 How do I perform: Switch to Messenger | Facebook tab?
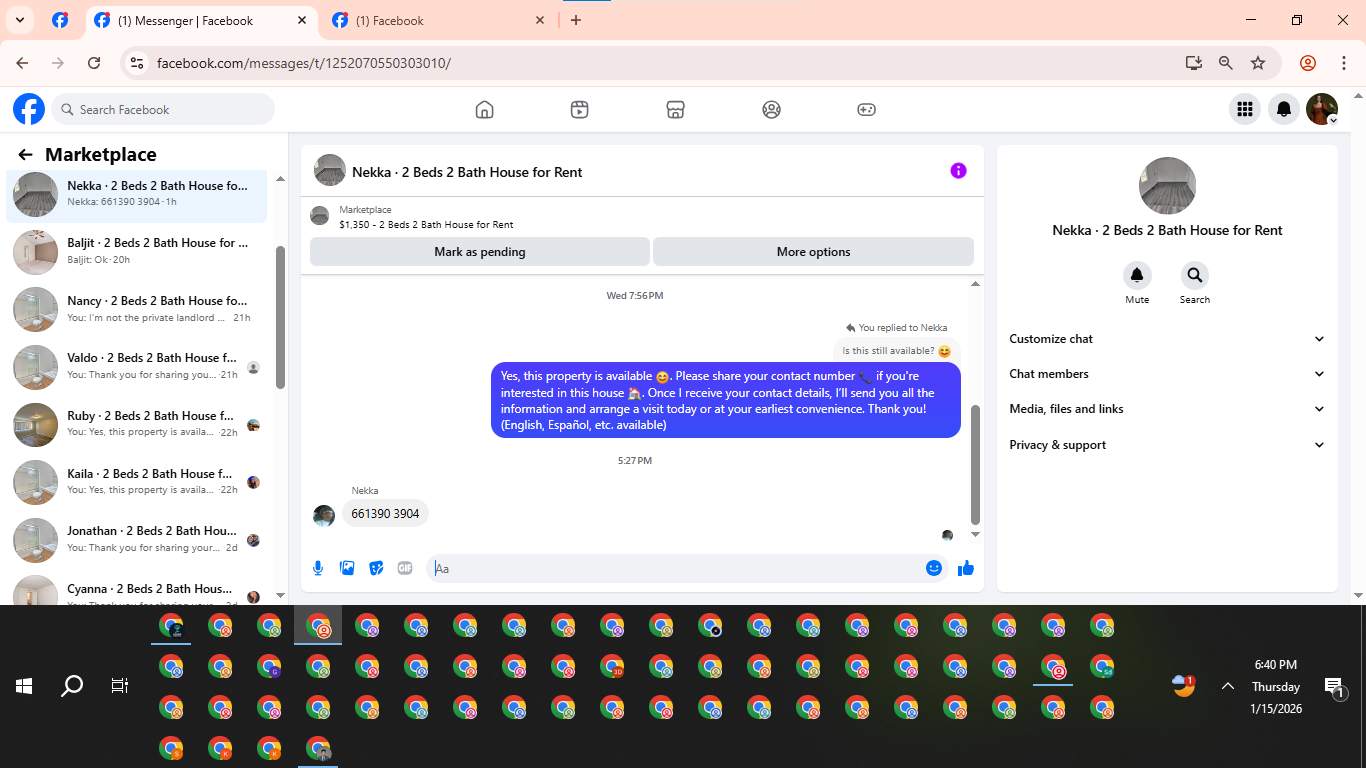pyautogui.click(x=203, y=20)
